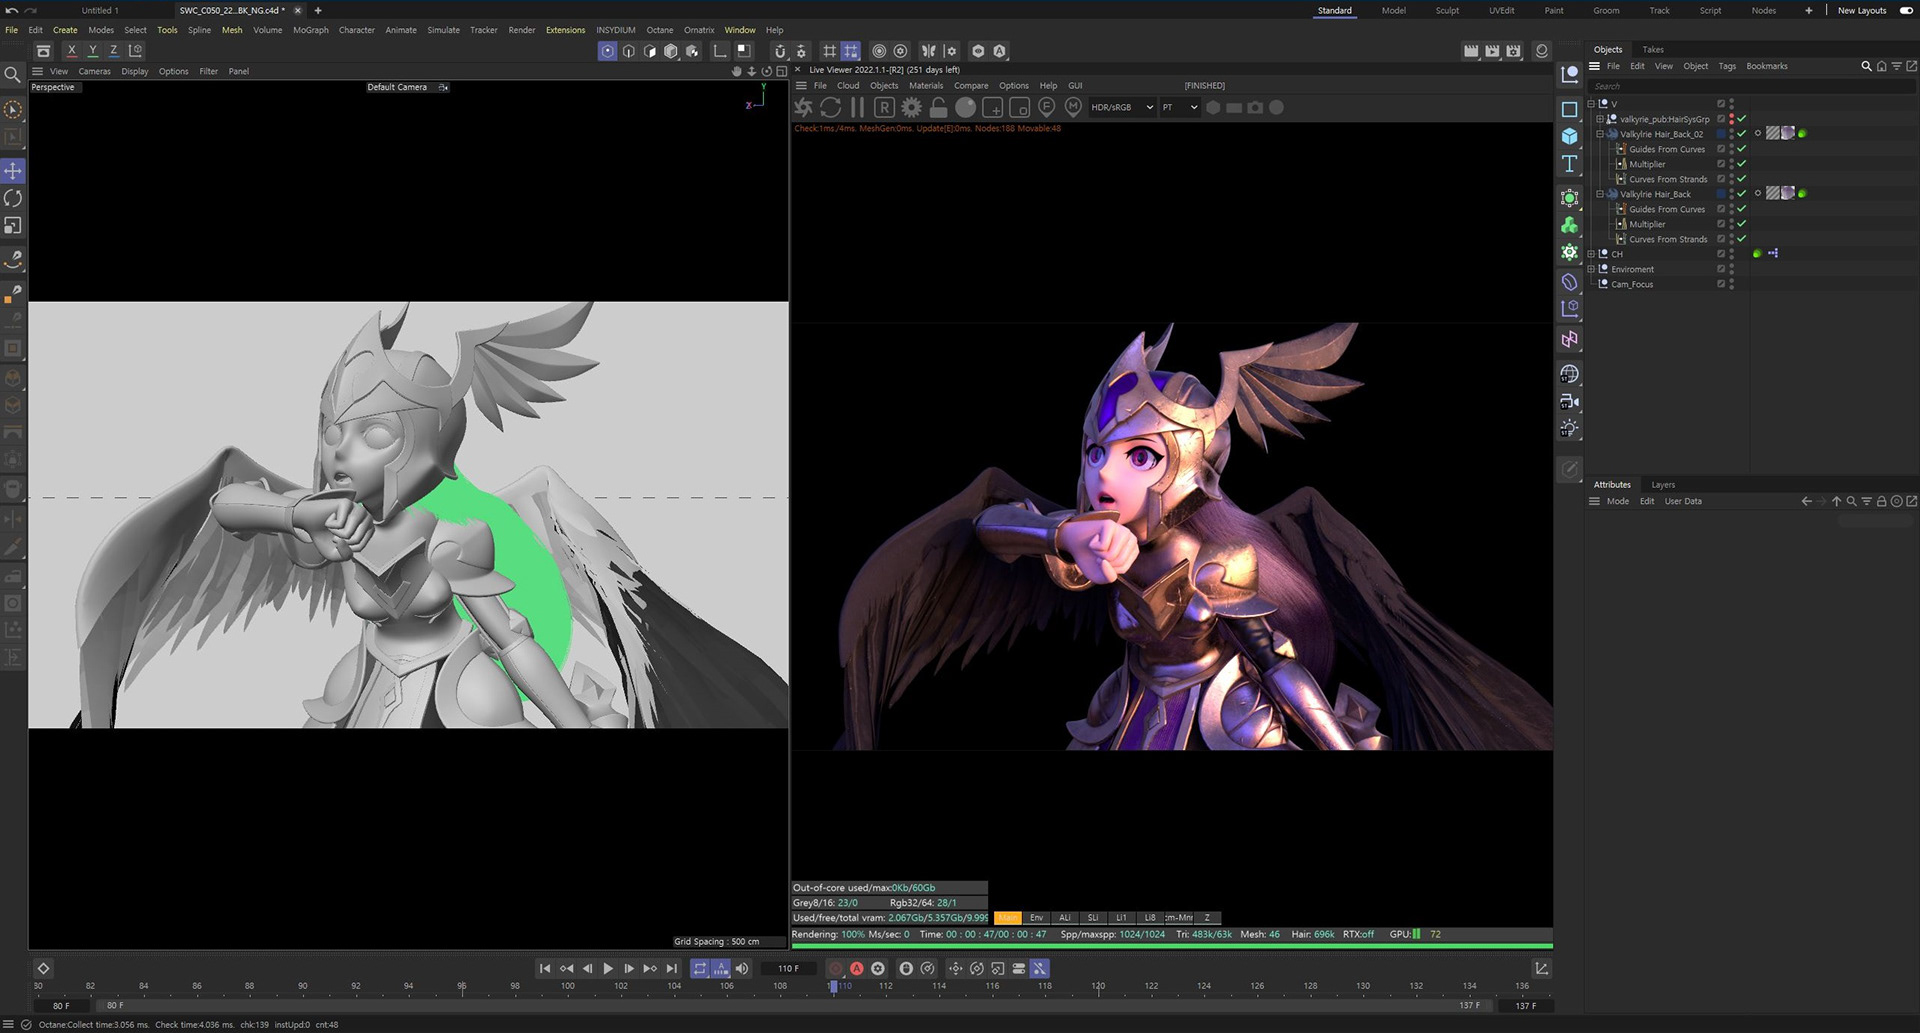This screenshot has height=1033, width=1920.
Task: Open Octane kernel settings via the gear icon
Action: point(910,107)
